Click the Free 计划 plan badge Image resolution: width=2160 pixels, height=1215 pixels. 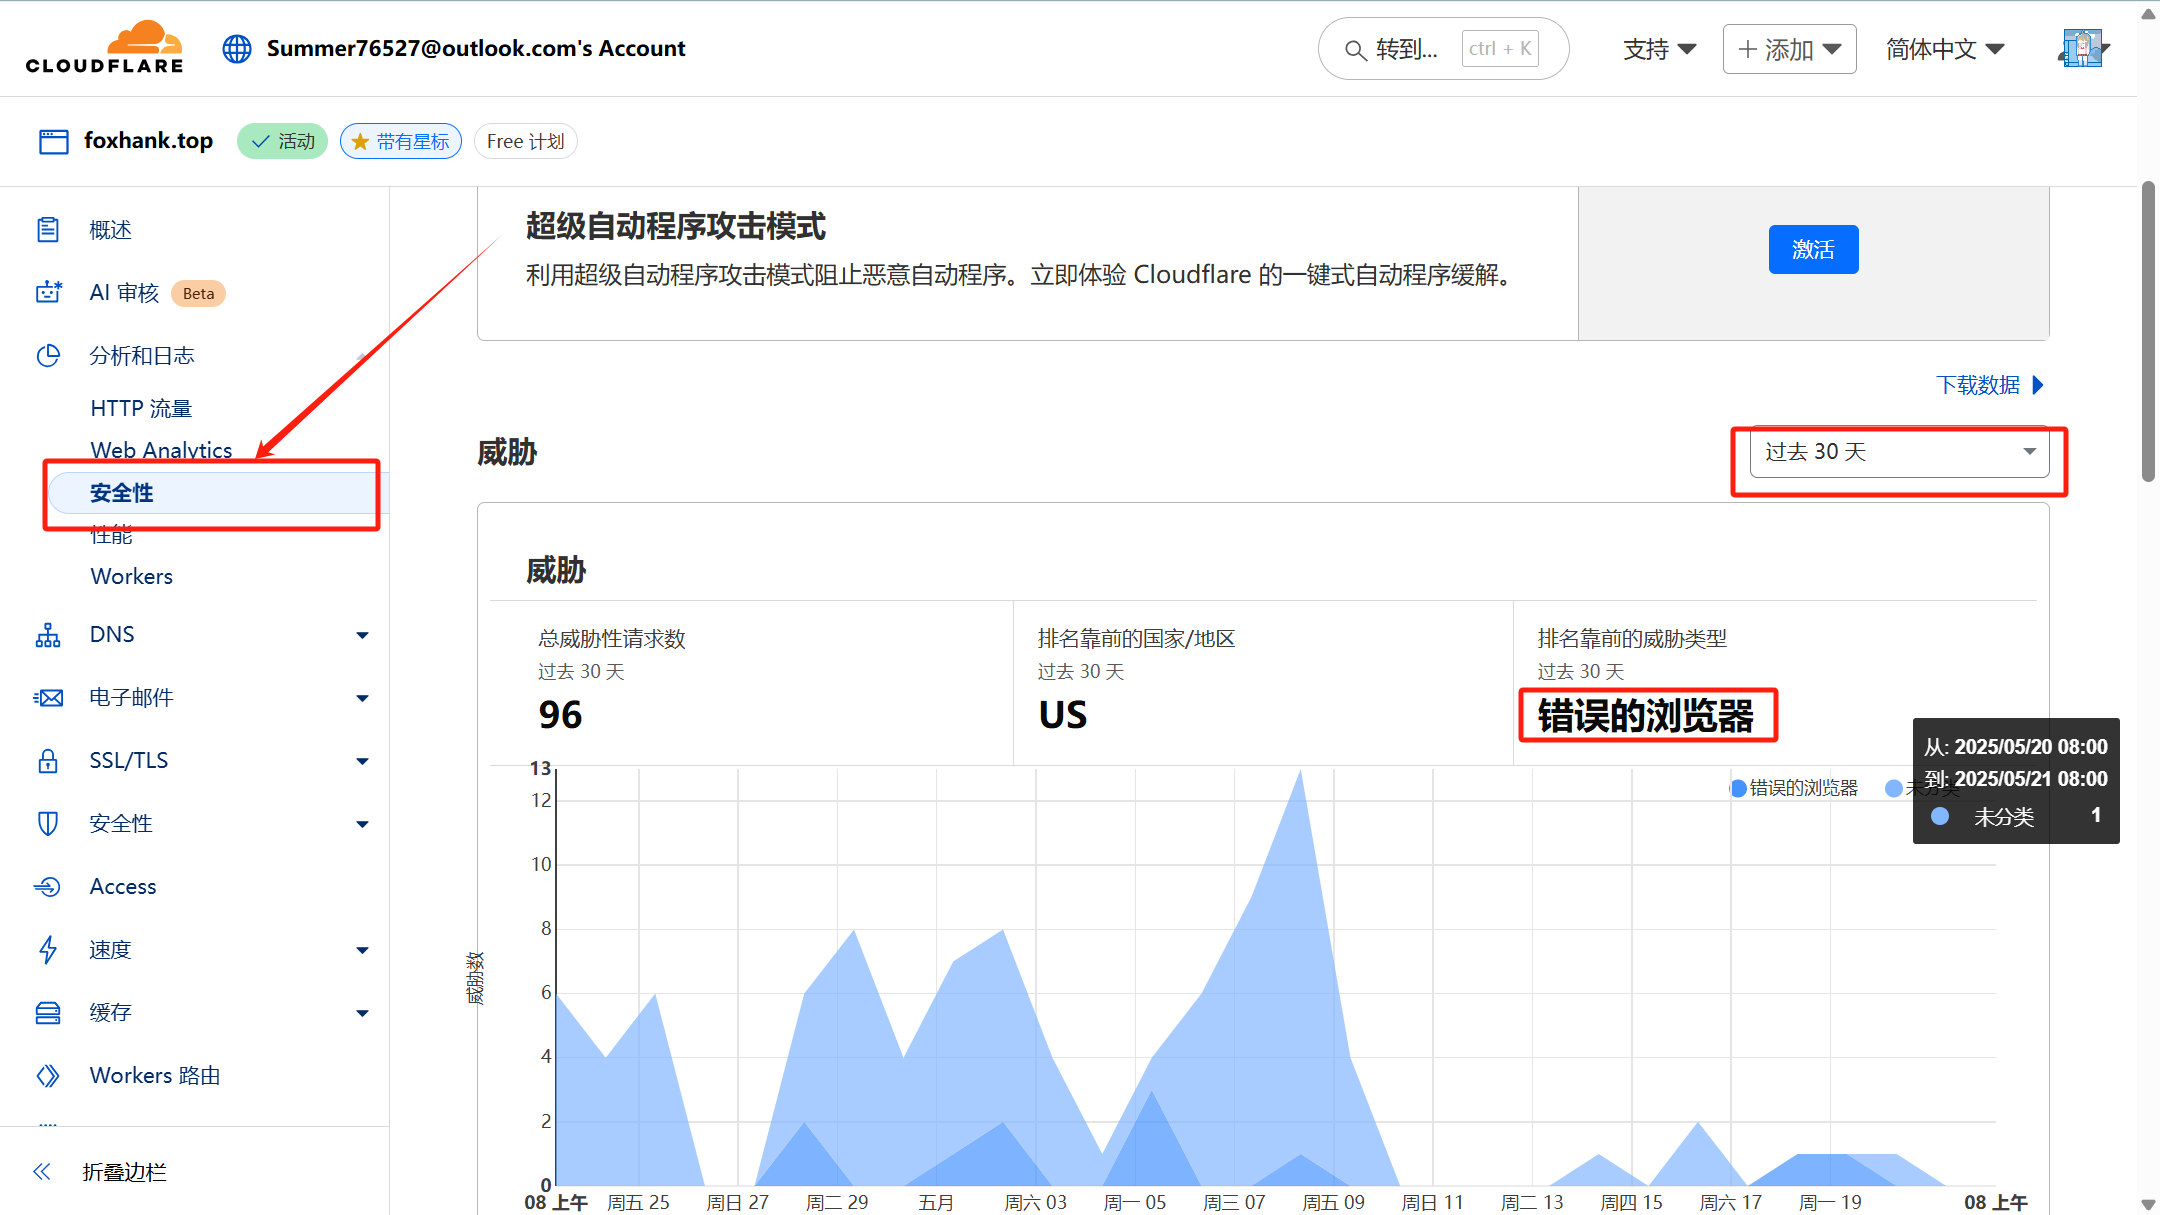[526, 142]
